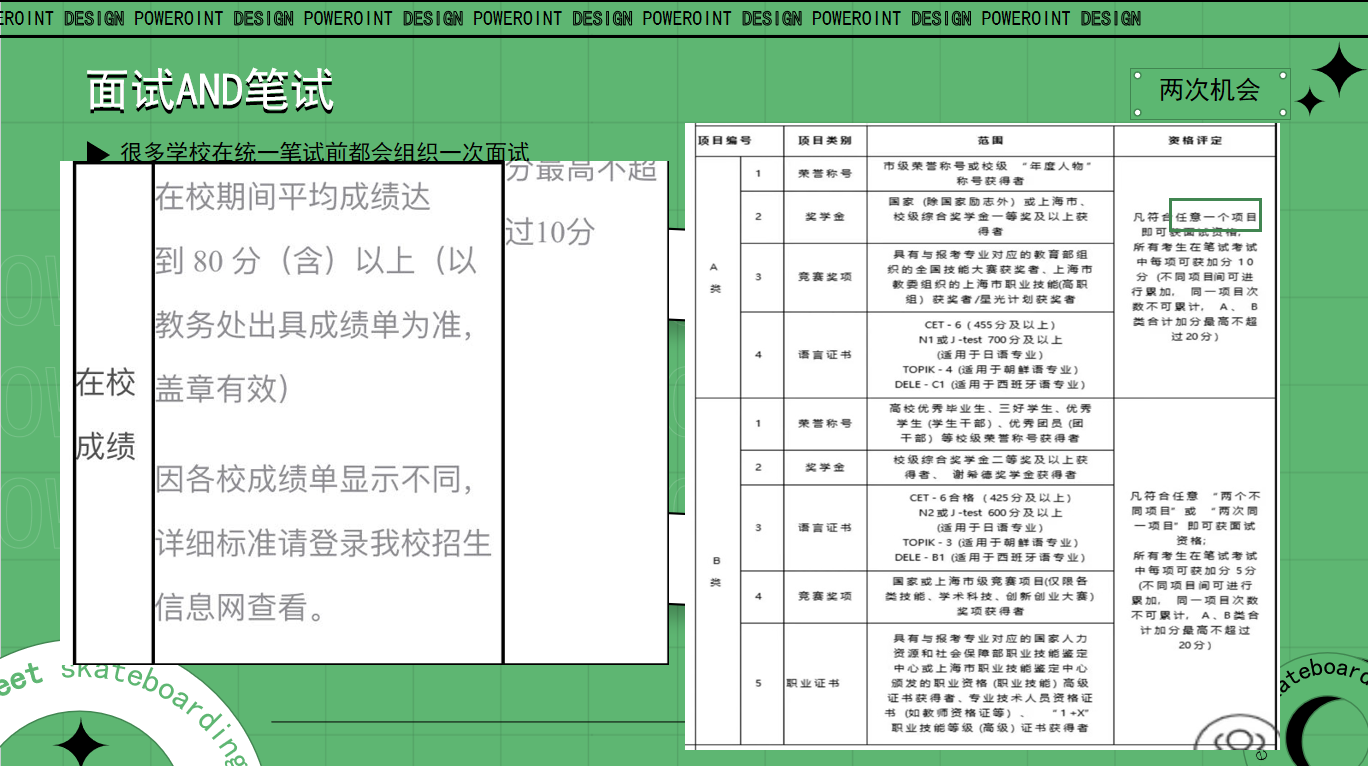
Task: Click the 项目编号 column header
Action: click(725, 141)
